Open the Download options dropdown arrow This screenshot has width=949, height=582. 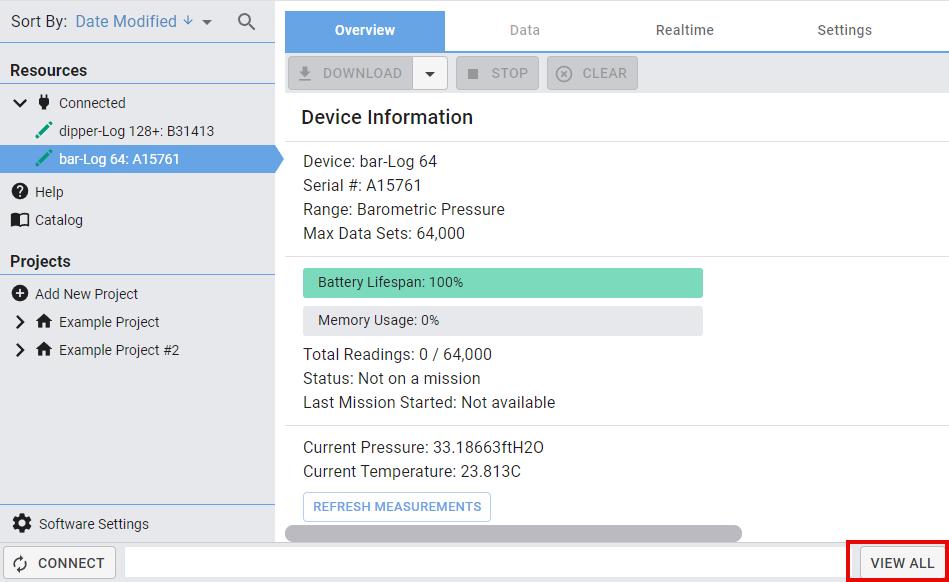click(x=430, y=73)
